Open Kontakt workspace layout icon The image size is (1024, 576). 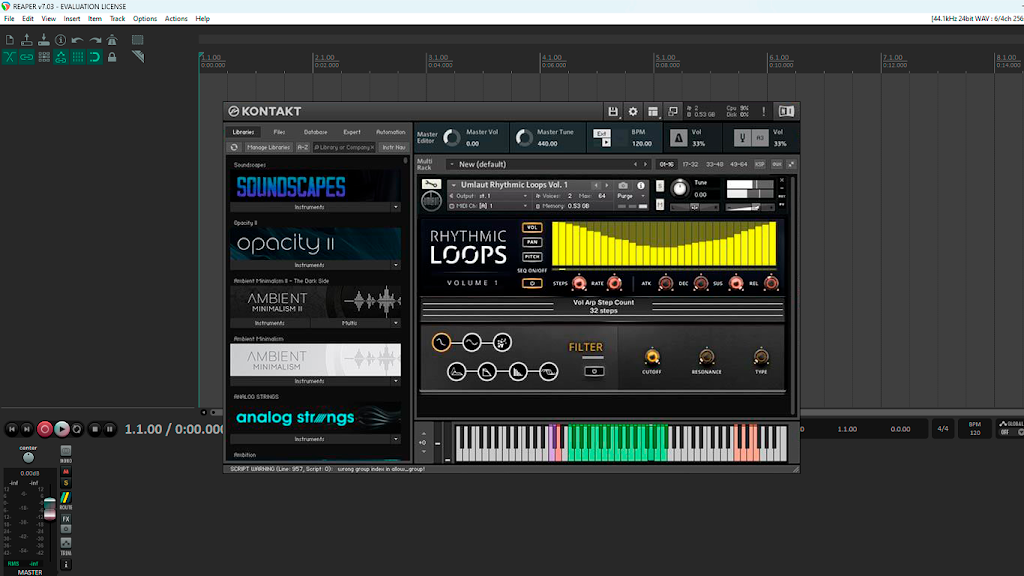tap(652, 112)
